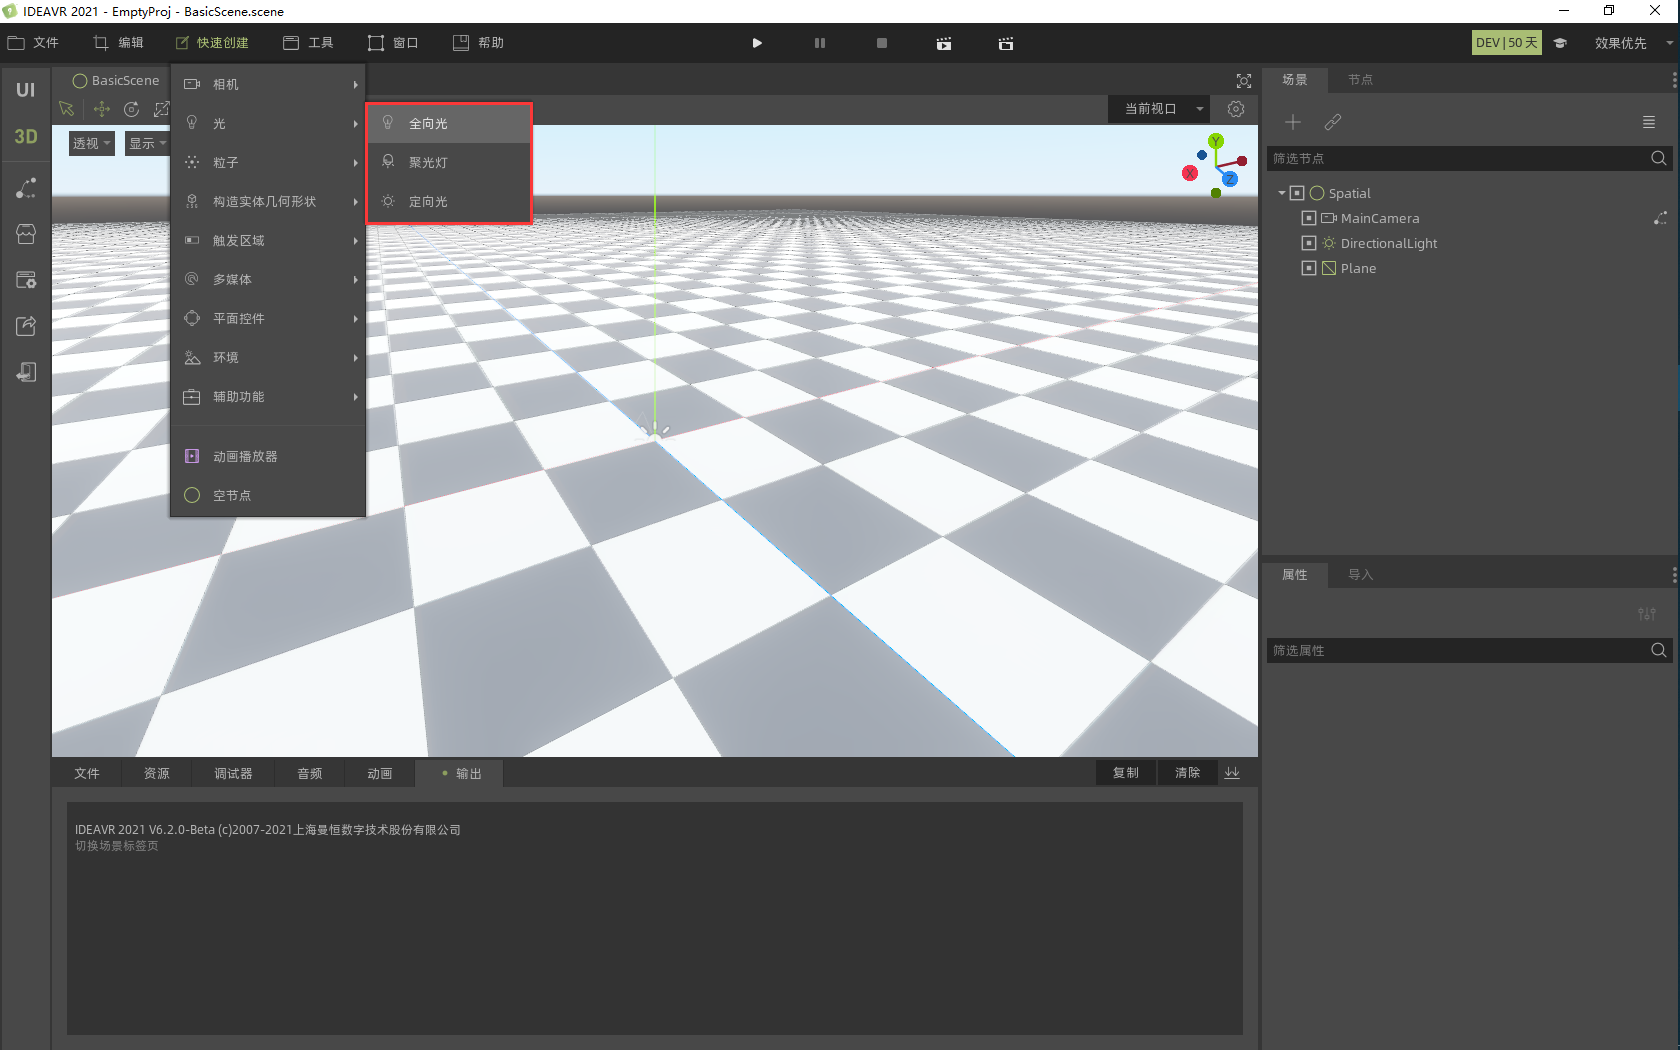Open the 透视 perspective dropdown
Image resolution: width=1680 pixels, height=1050 pixels.
click(91, 143)
